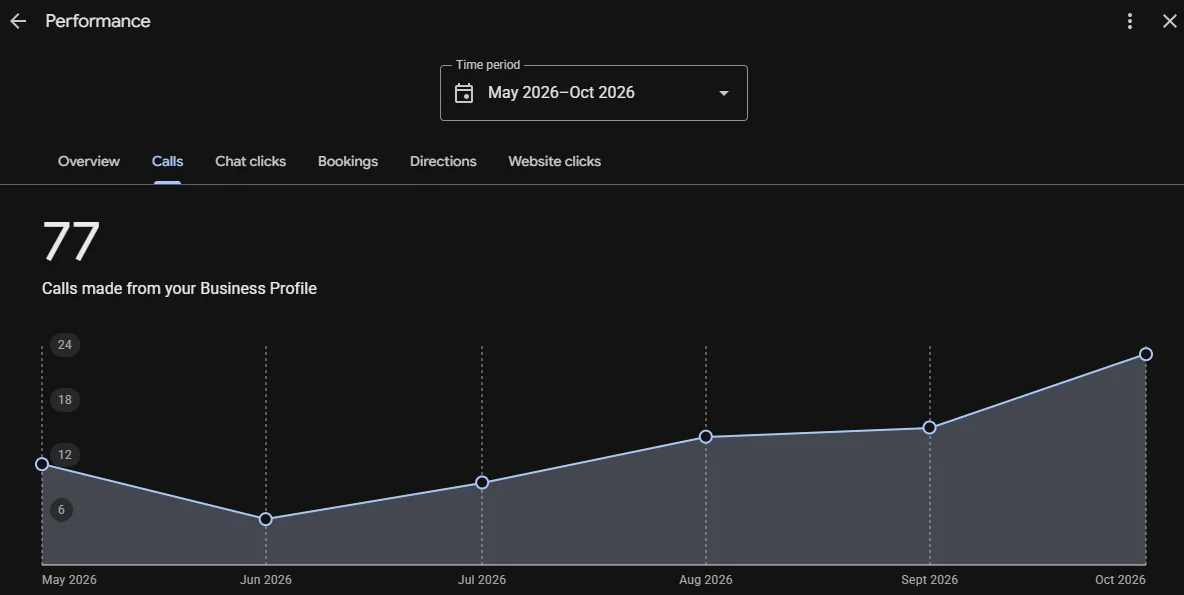Open the three-dot more options menu

pos(1130,21)
